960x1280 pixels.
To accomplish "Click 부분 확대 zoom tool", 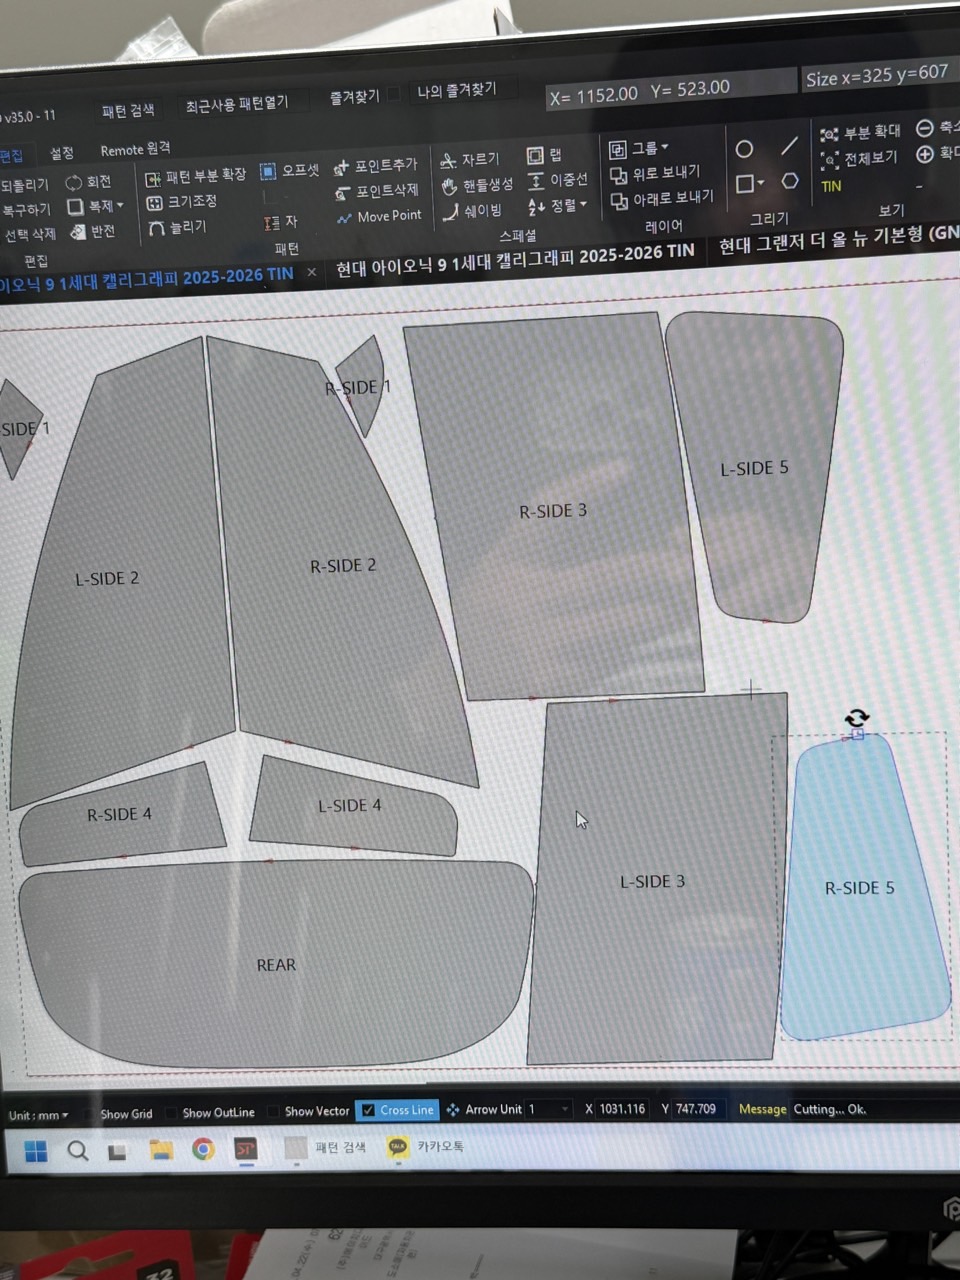I will pos(860,132).
